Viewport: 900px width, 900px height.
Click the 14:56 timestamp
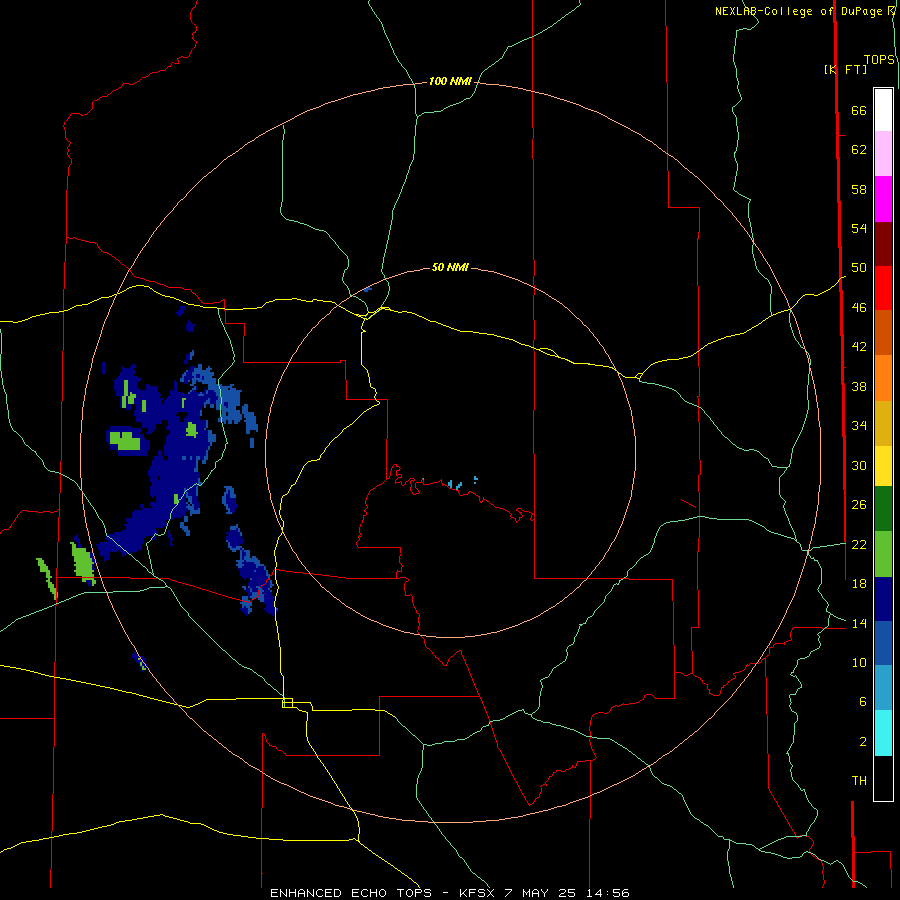pos(608,893)
